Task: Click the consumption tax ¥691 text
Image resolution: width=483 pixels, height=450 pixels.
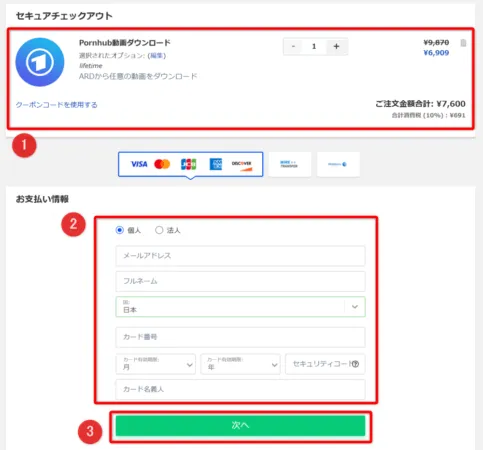Action: pyautogui.click(x=428, y=116)
